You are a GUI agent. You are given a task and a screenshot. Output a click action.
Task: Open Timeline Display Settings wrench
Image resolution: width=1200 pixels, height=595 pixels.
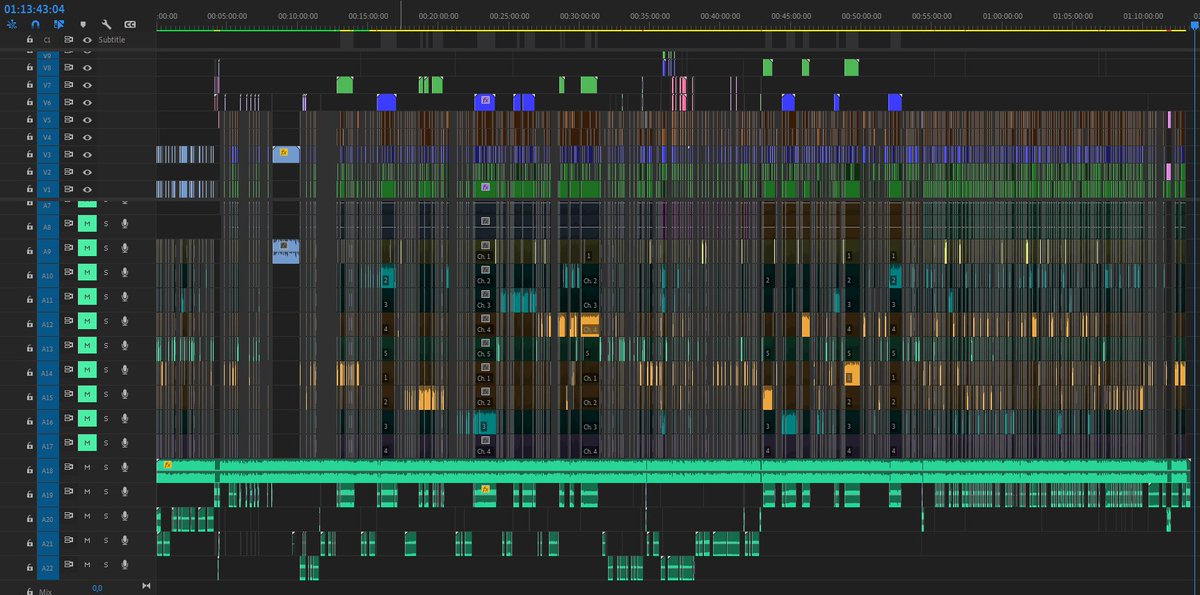[x=106, y=23]
